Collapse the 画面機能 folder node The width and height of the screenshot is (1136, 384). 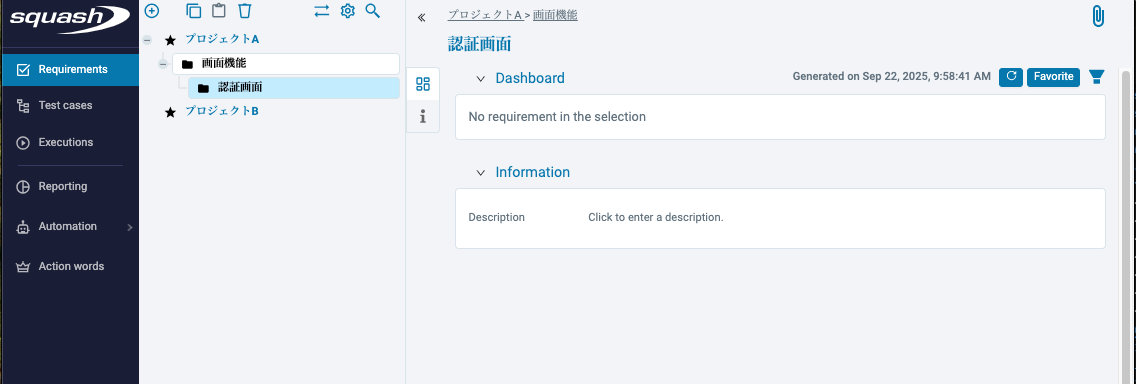pos(163,64)
